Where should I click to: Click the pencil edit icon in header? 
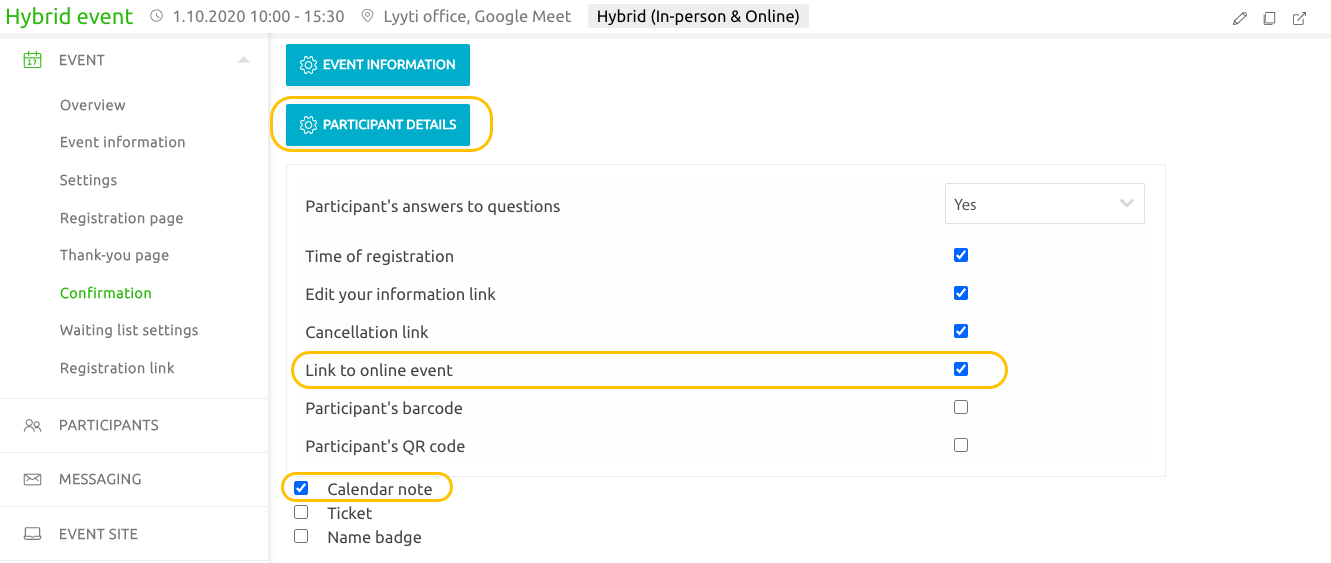point(1240,18)
